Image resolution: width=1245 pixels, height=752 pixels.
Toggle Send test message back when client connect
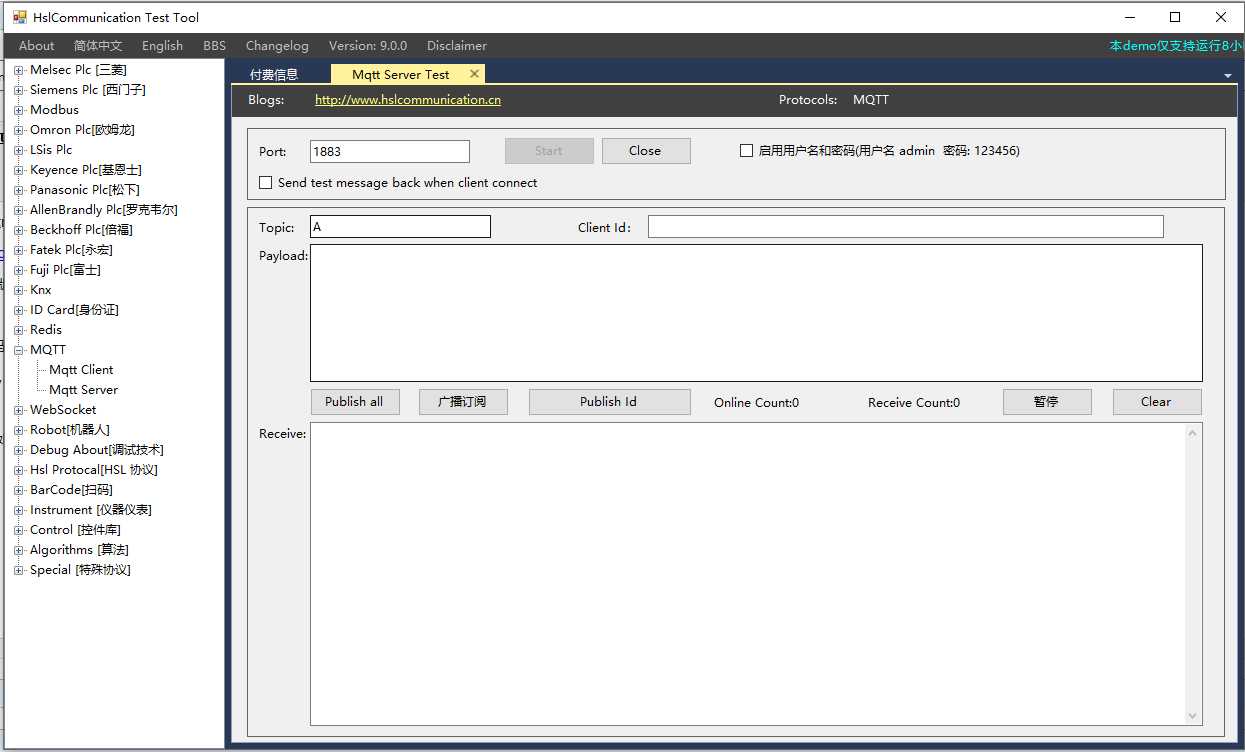point(266,183)
